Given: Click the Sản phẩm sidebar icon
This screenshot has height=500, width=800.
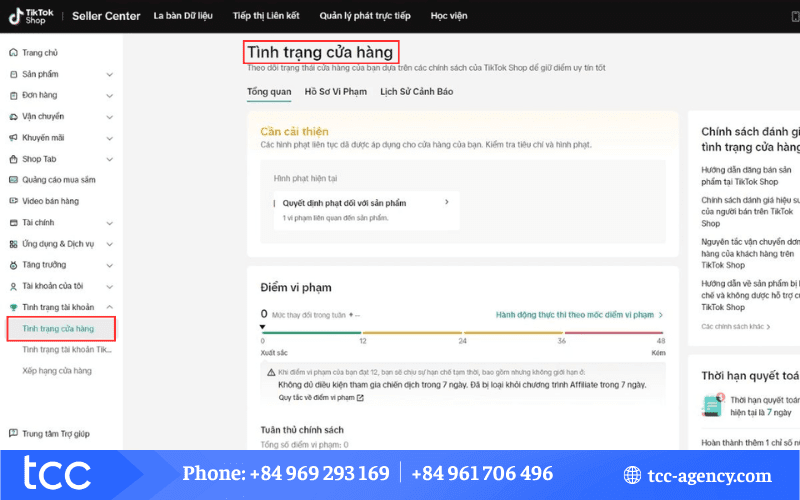Looking at the screenshot, I should tap(13, 74).
